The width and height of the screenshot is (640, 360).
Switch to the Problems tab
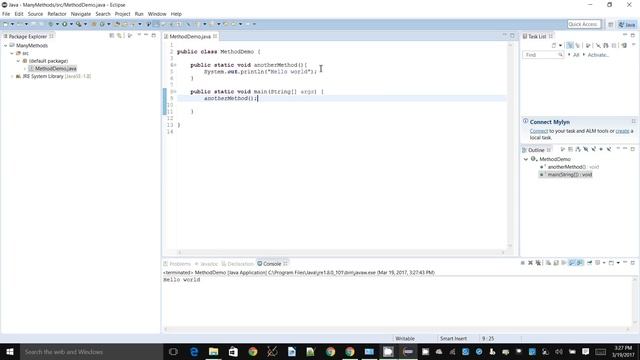(x=177, y=264)
